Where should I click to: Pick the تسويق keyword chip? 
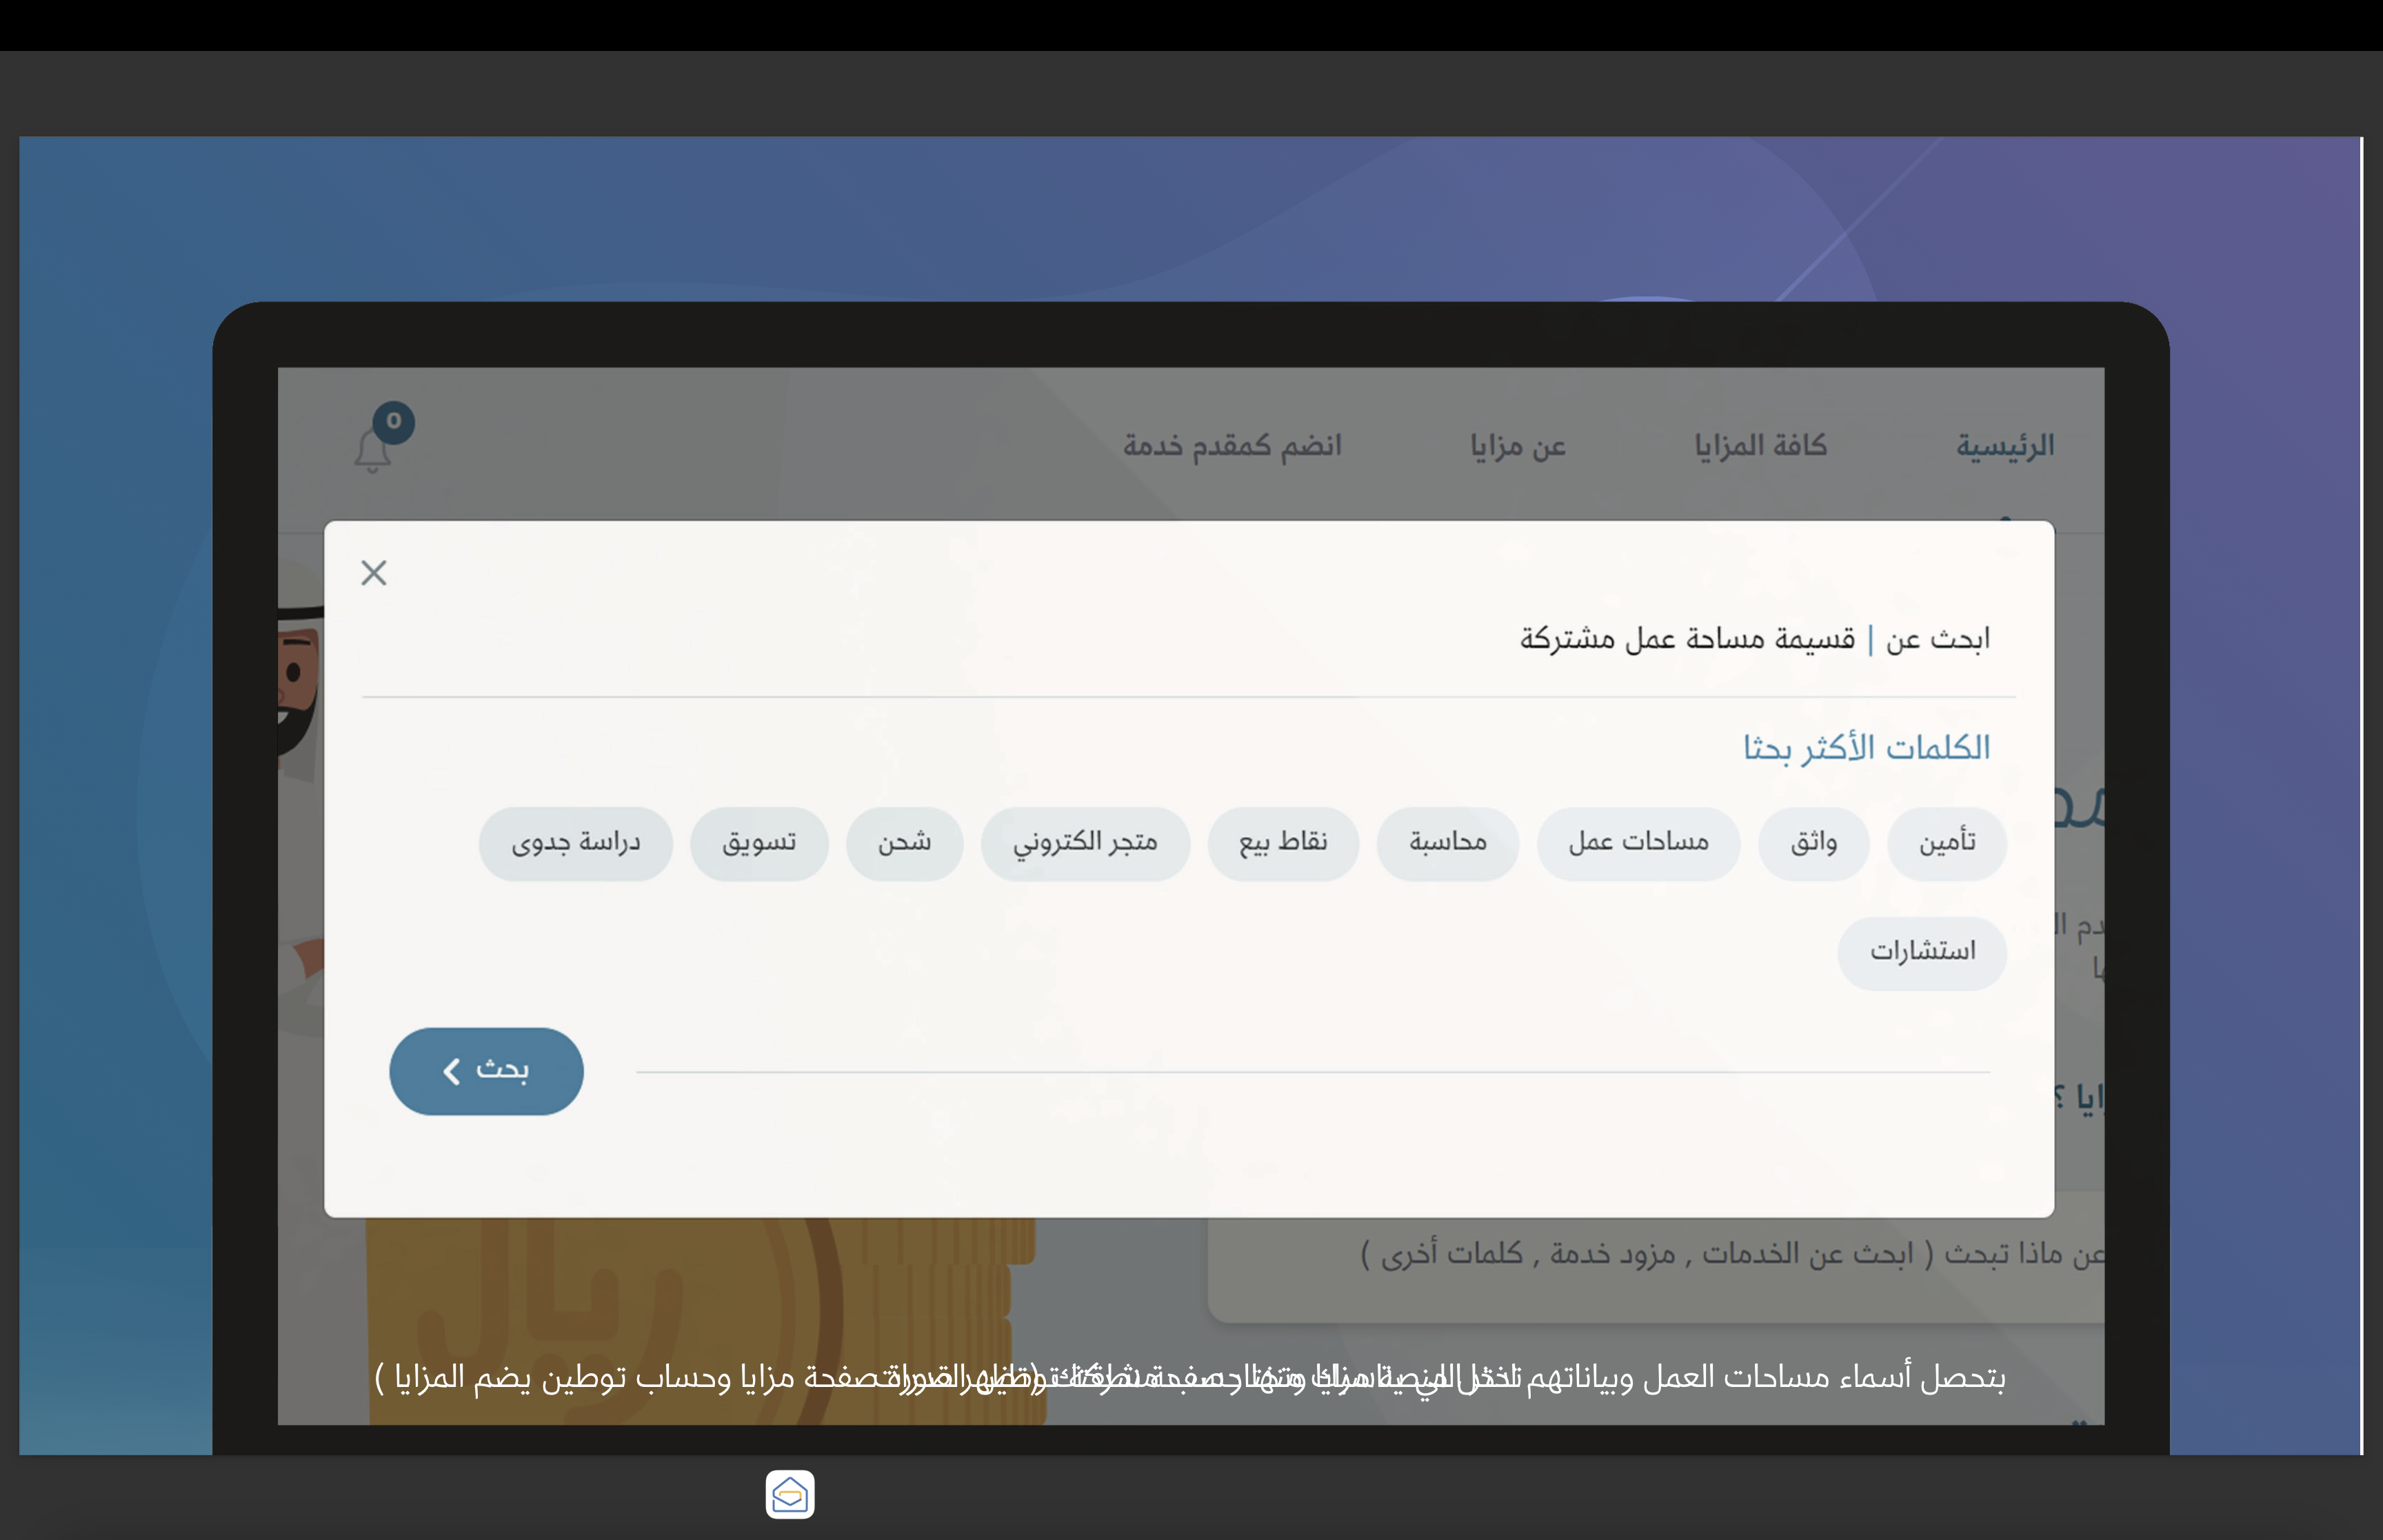click(x=759, y=843)
